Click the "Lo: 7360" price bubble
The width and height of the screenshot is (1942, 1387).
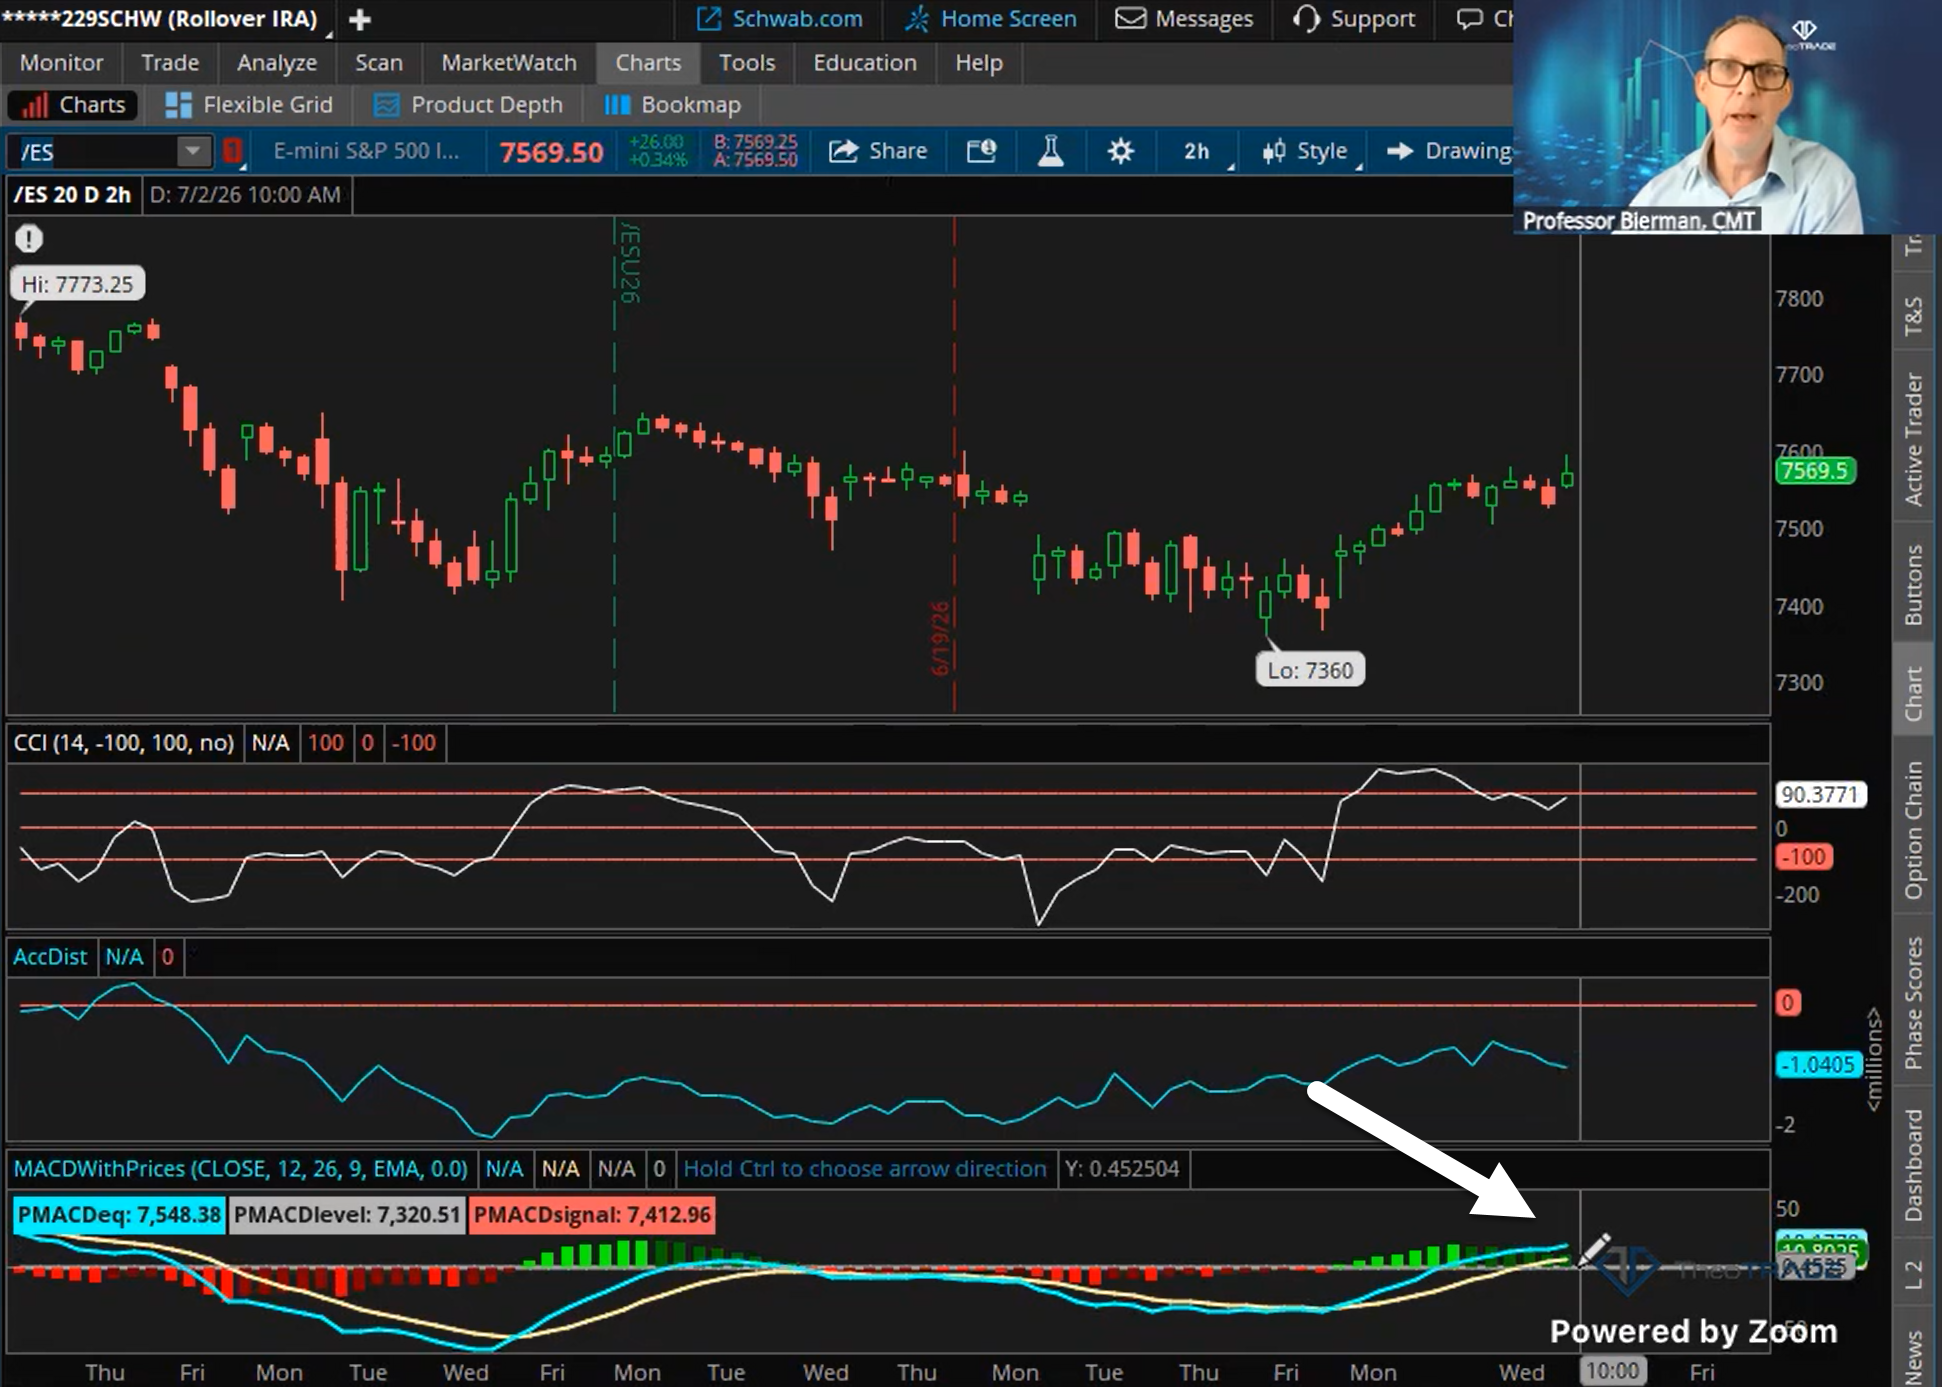(x=1310, y=670)
